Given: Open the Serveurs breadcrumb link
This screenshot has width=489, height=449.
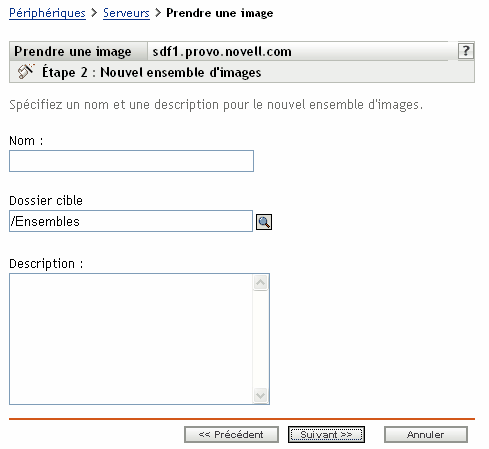Looking at the screenshot, I should 126,13.
